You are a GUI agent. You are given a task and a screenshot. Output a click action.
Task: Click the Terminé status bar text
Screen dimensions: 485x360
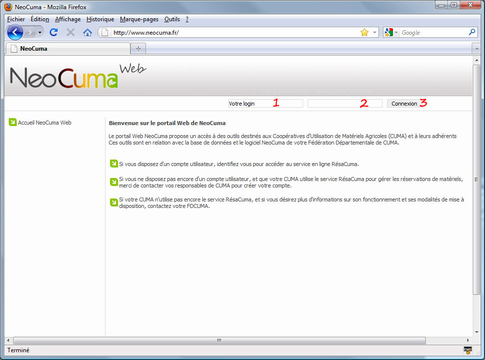pos(18,350)
